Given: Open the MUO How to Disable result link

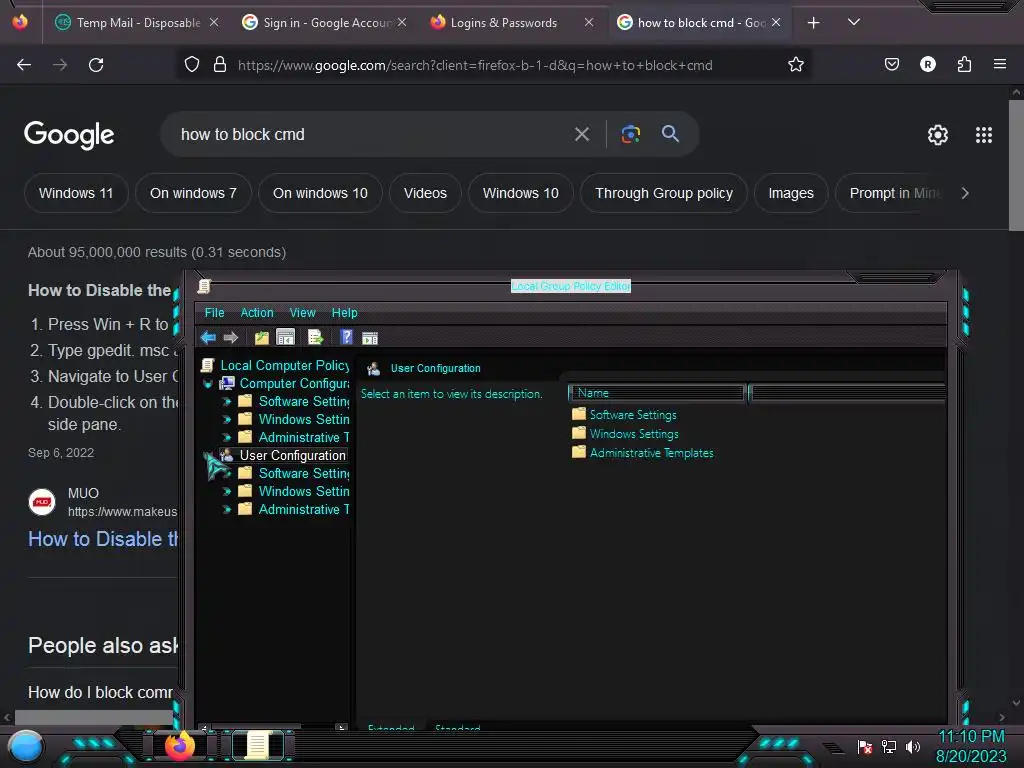Looking at the screenshot, I should [103, 539].
